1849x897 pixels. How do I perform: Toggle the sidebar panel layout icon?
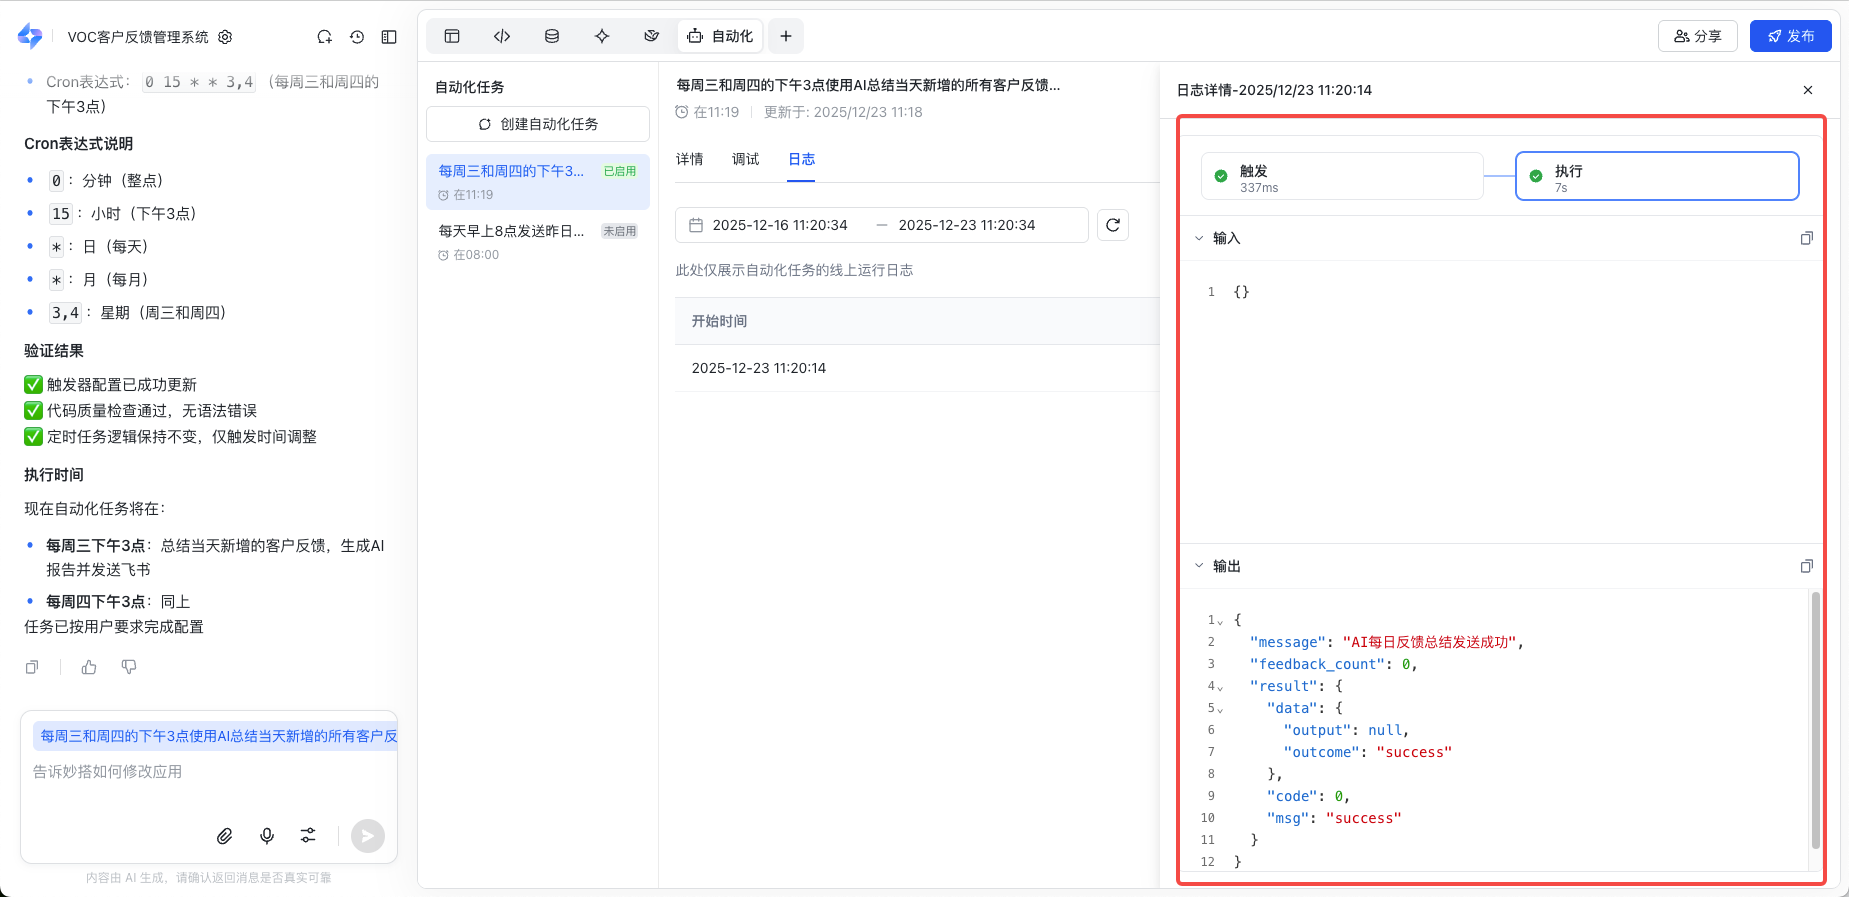click(x=389, y=37)
